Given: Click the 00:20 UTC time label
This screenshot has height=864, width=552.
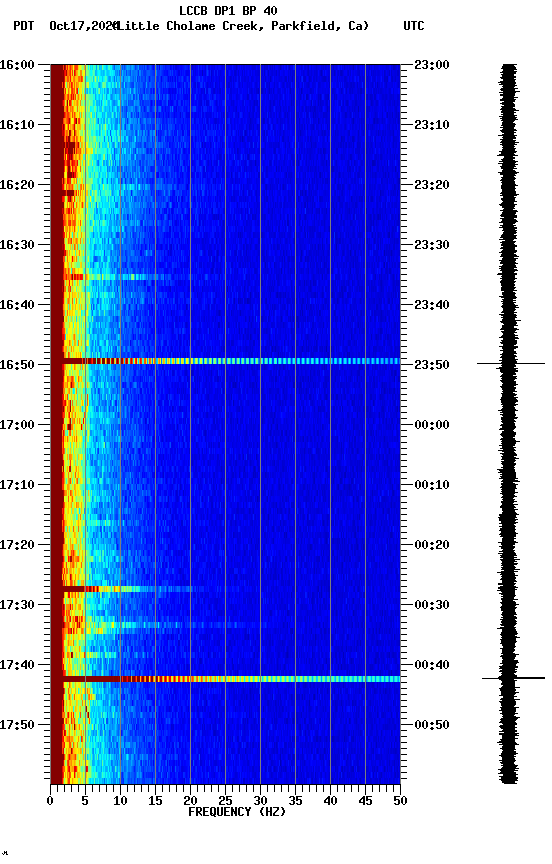Looking at the screenshot, I should click(x=432, y=546).
